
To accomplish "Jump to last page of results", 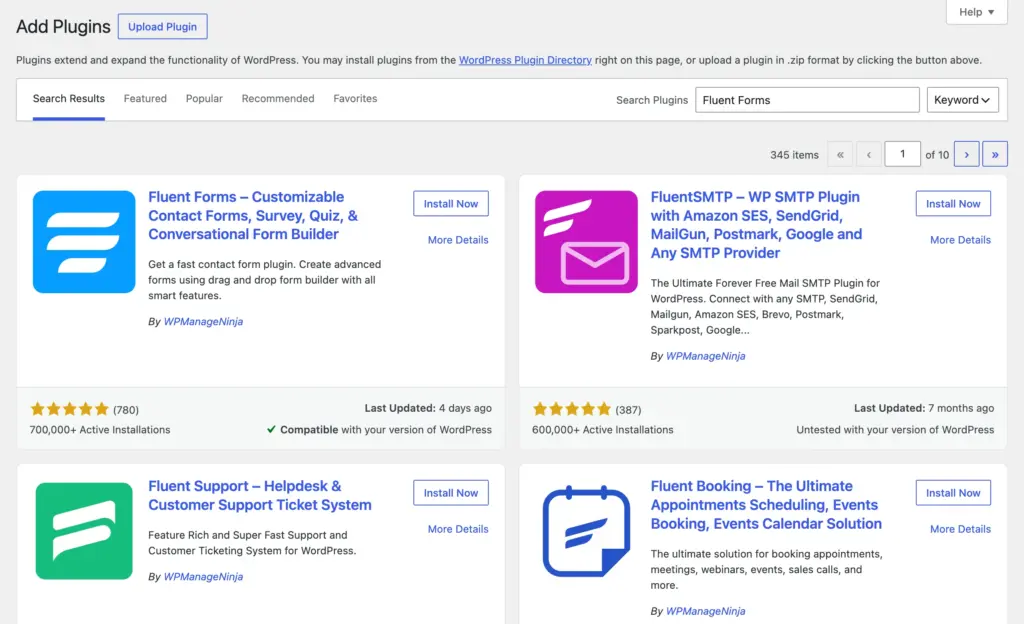I will click(x=995, y=155).
